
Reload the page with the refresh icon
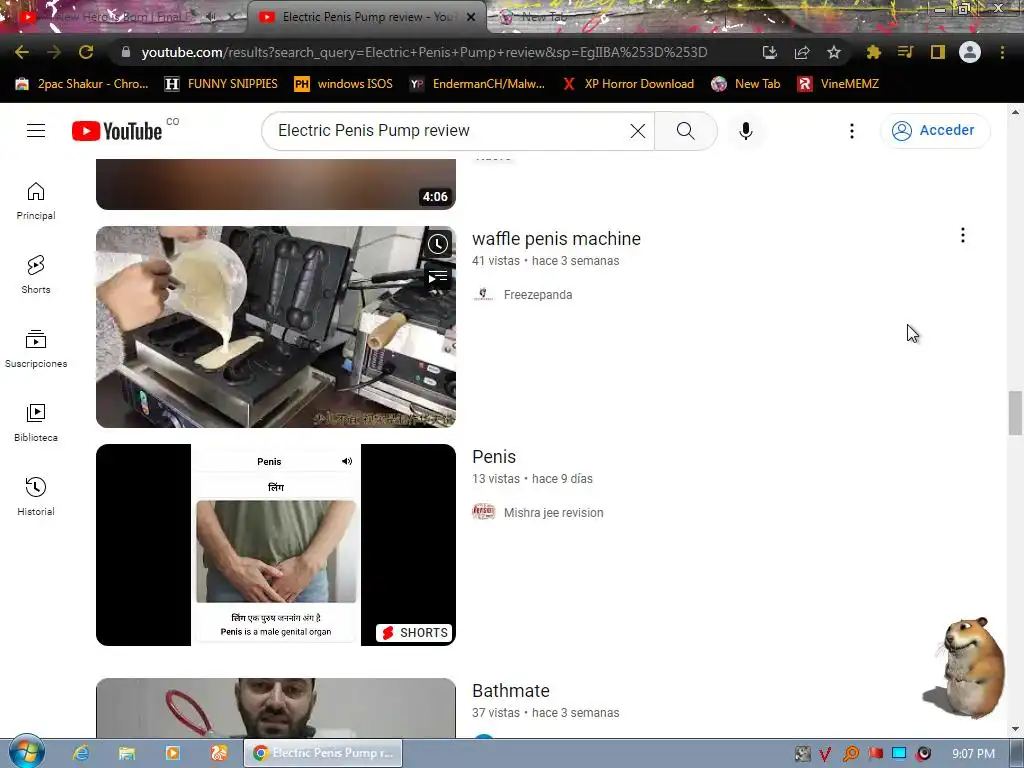pos(86,52)
